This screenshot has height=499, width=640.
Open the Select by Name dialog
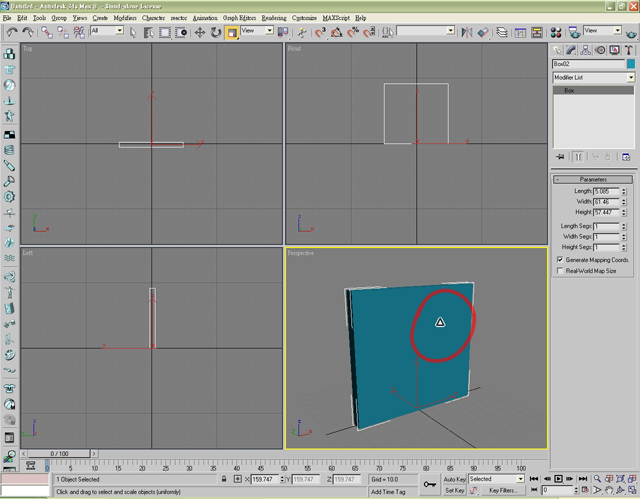149,32
